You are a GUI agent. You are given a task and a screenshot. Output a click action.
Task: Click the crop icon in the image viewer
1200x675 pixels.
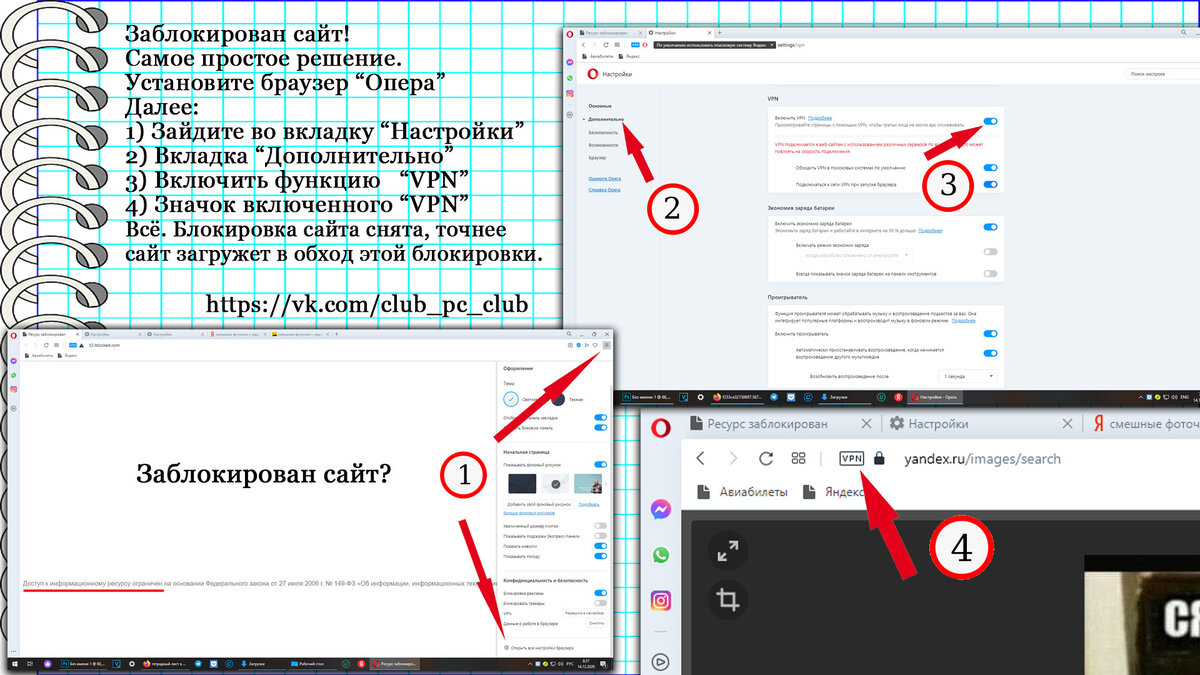click(727, 600)
